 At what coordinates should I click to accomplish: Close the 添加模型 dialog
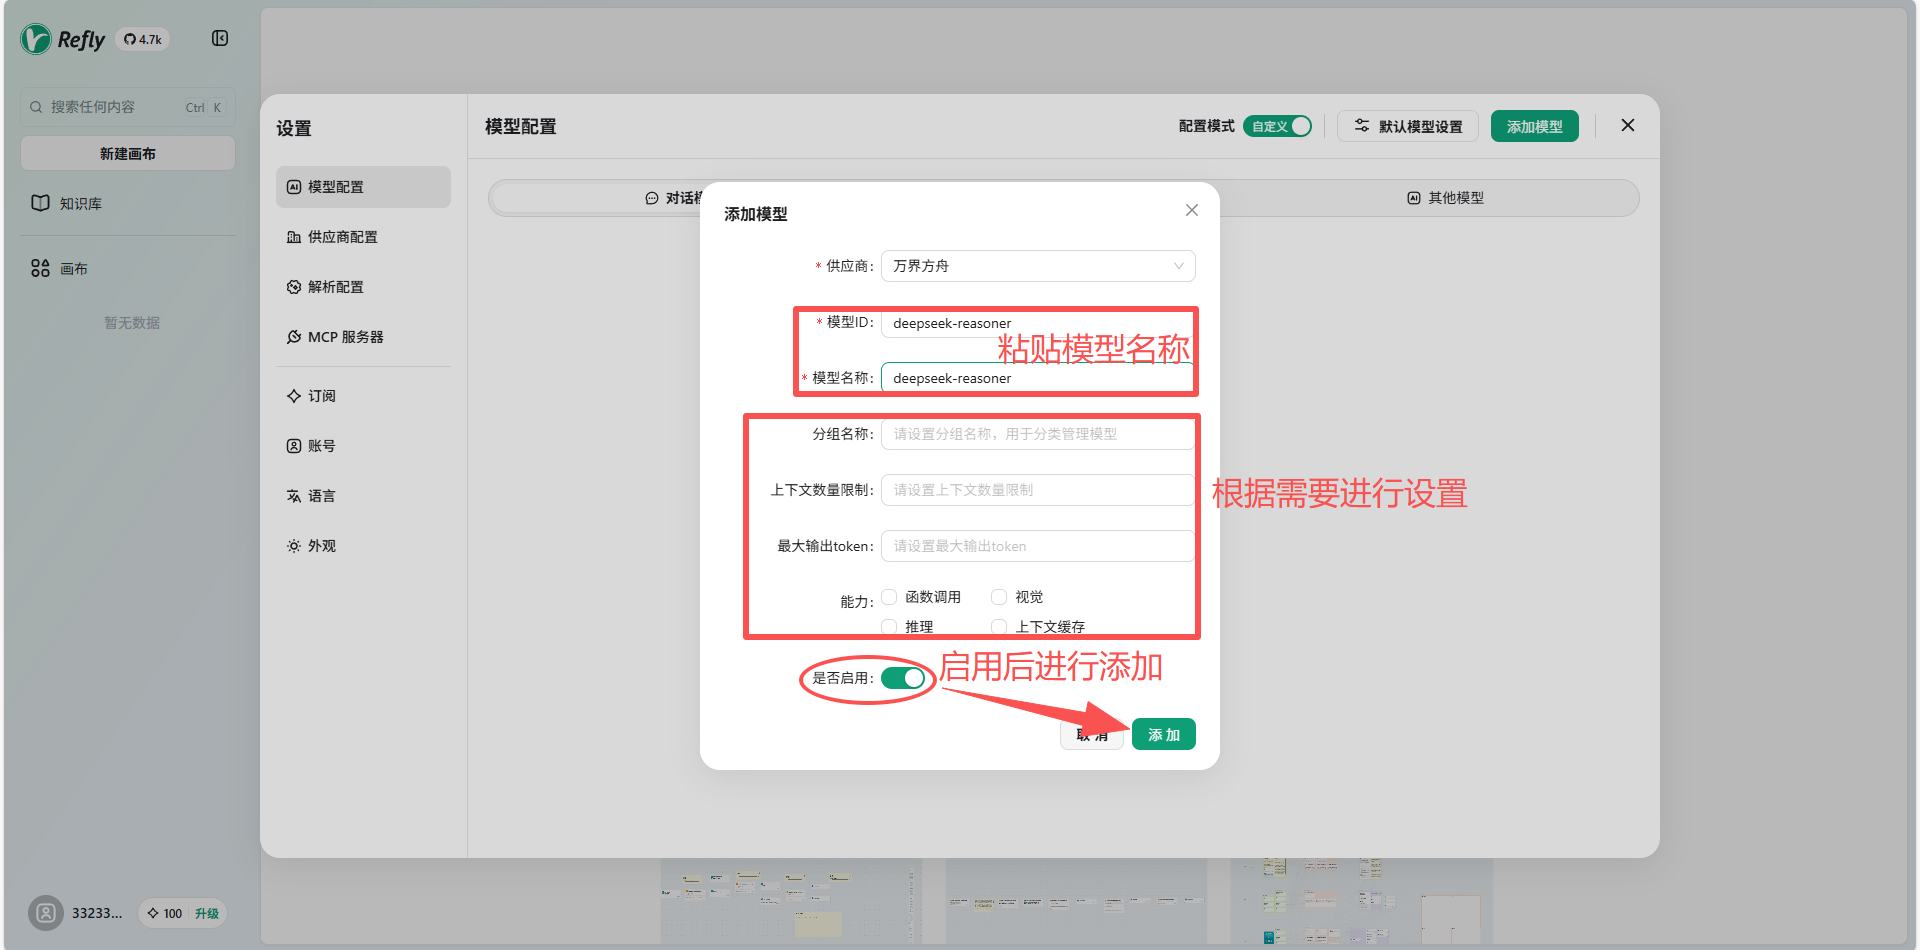point(1191,210)
